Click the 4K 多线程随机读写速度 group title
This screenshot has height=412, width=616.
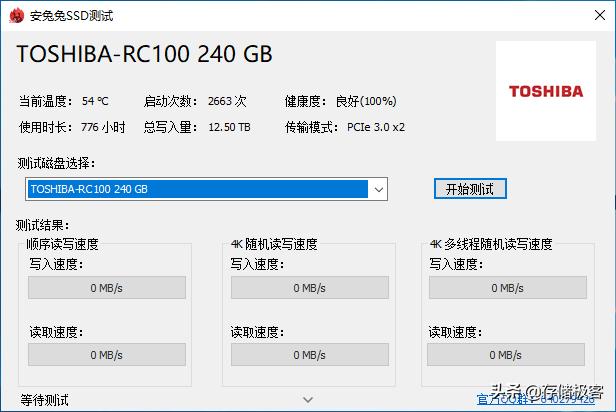coord(491,244)
